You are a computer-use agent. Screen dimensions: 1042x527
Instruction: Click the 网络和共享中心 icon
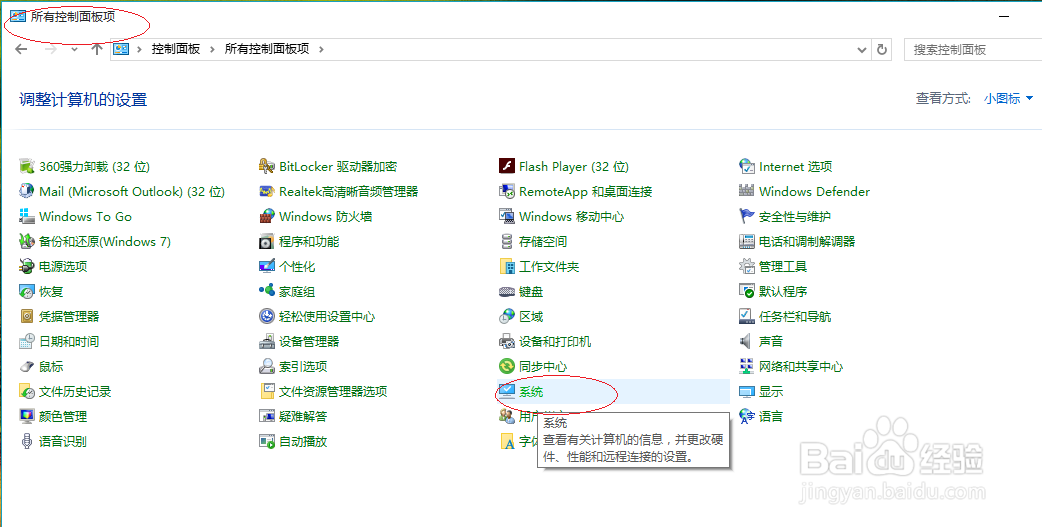pyautogui.click(x=747, y=366)
